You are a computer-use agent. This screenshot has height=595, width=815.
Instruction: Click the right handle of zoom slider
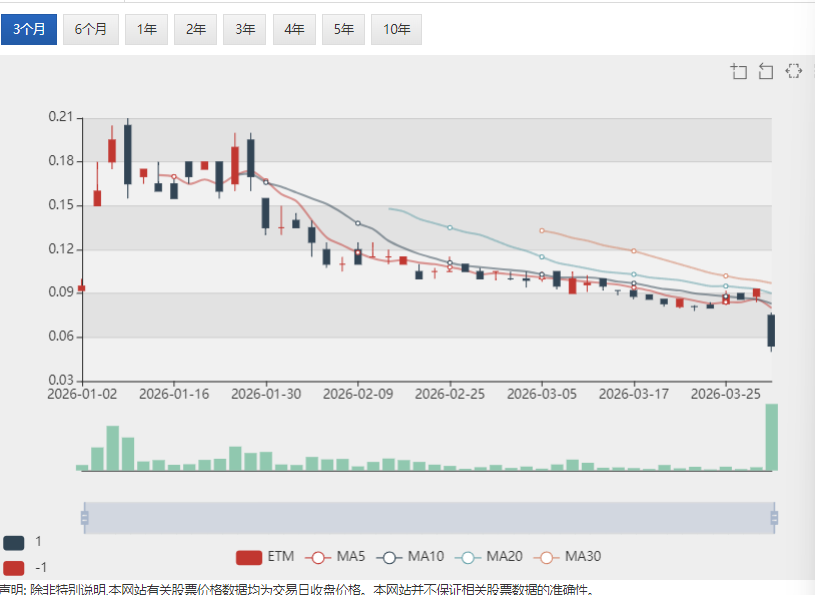pyautogui.click(x=774, y=517)
